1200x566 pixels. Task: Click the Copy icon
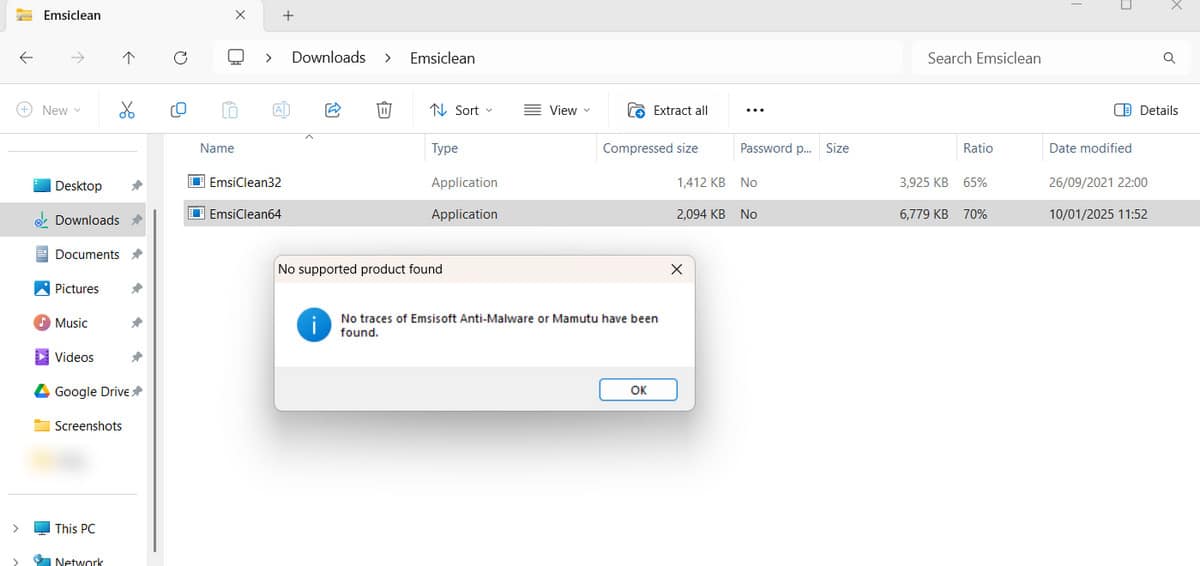click(178, 110)
